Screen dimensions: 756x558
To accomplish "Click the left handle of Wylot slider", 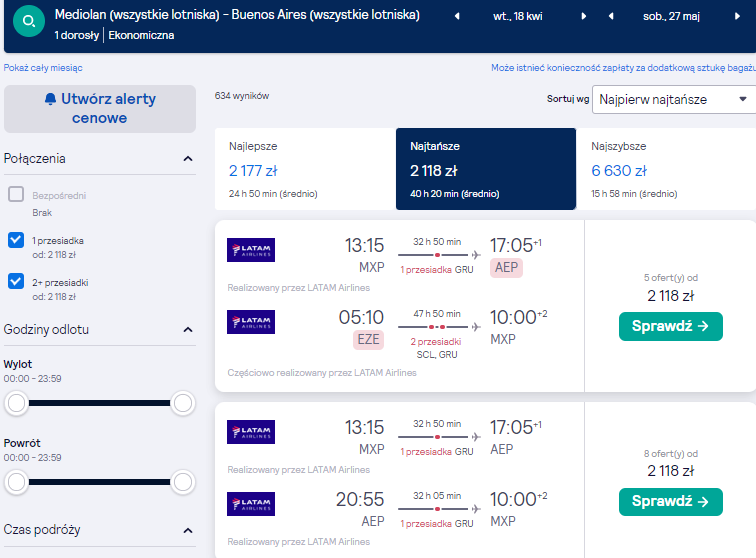I will 16,403.
